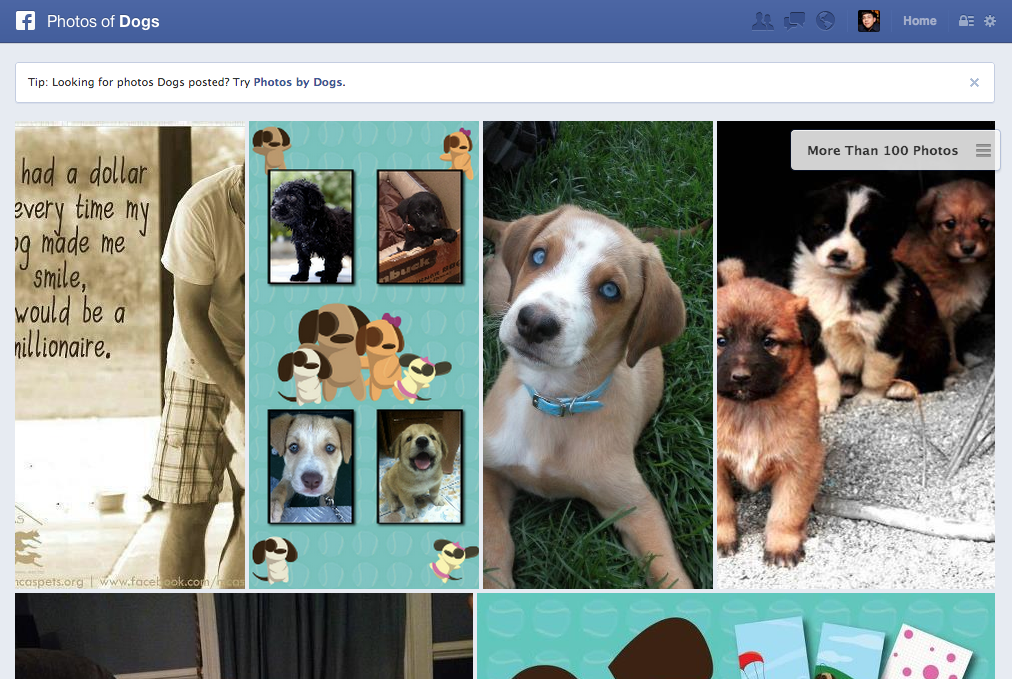This screenshot has height=679, width=1012.
Task: Open the teal parachute cartoon photo
Action: point(736,636)
